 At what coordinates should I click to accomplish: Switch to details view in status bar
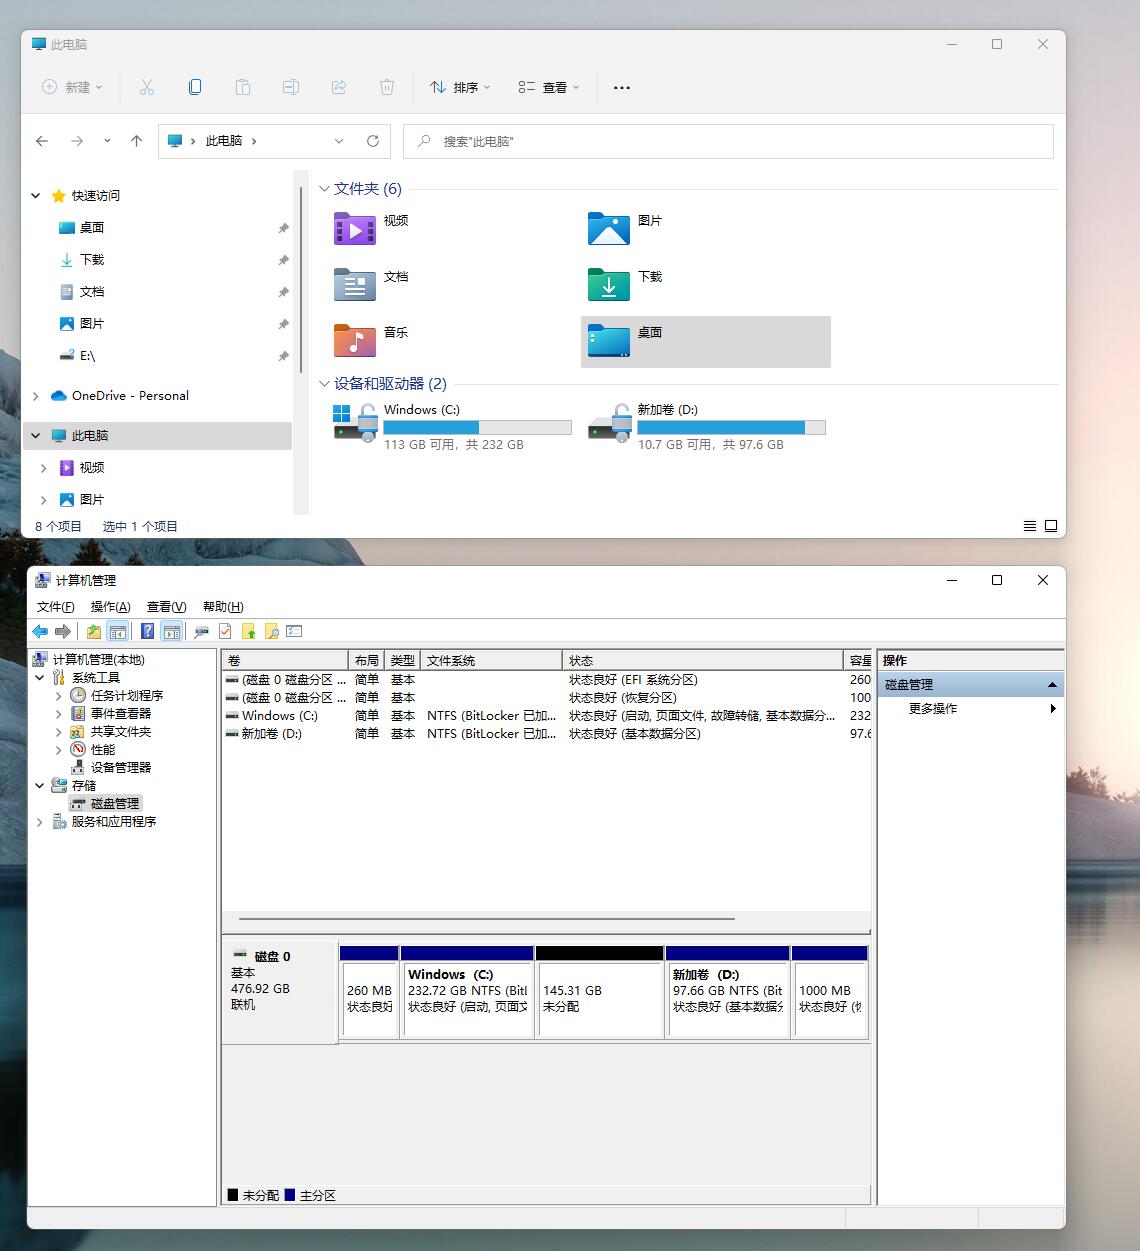click(1030, 526)
